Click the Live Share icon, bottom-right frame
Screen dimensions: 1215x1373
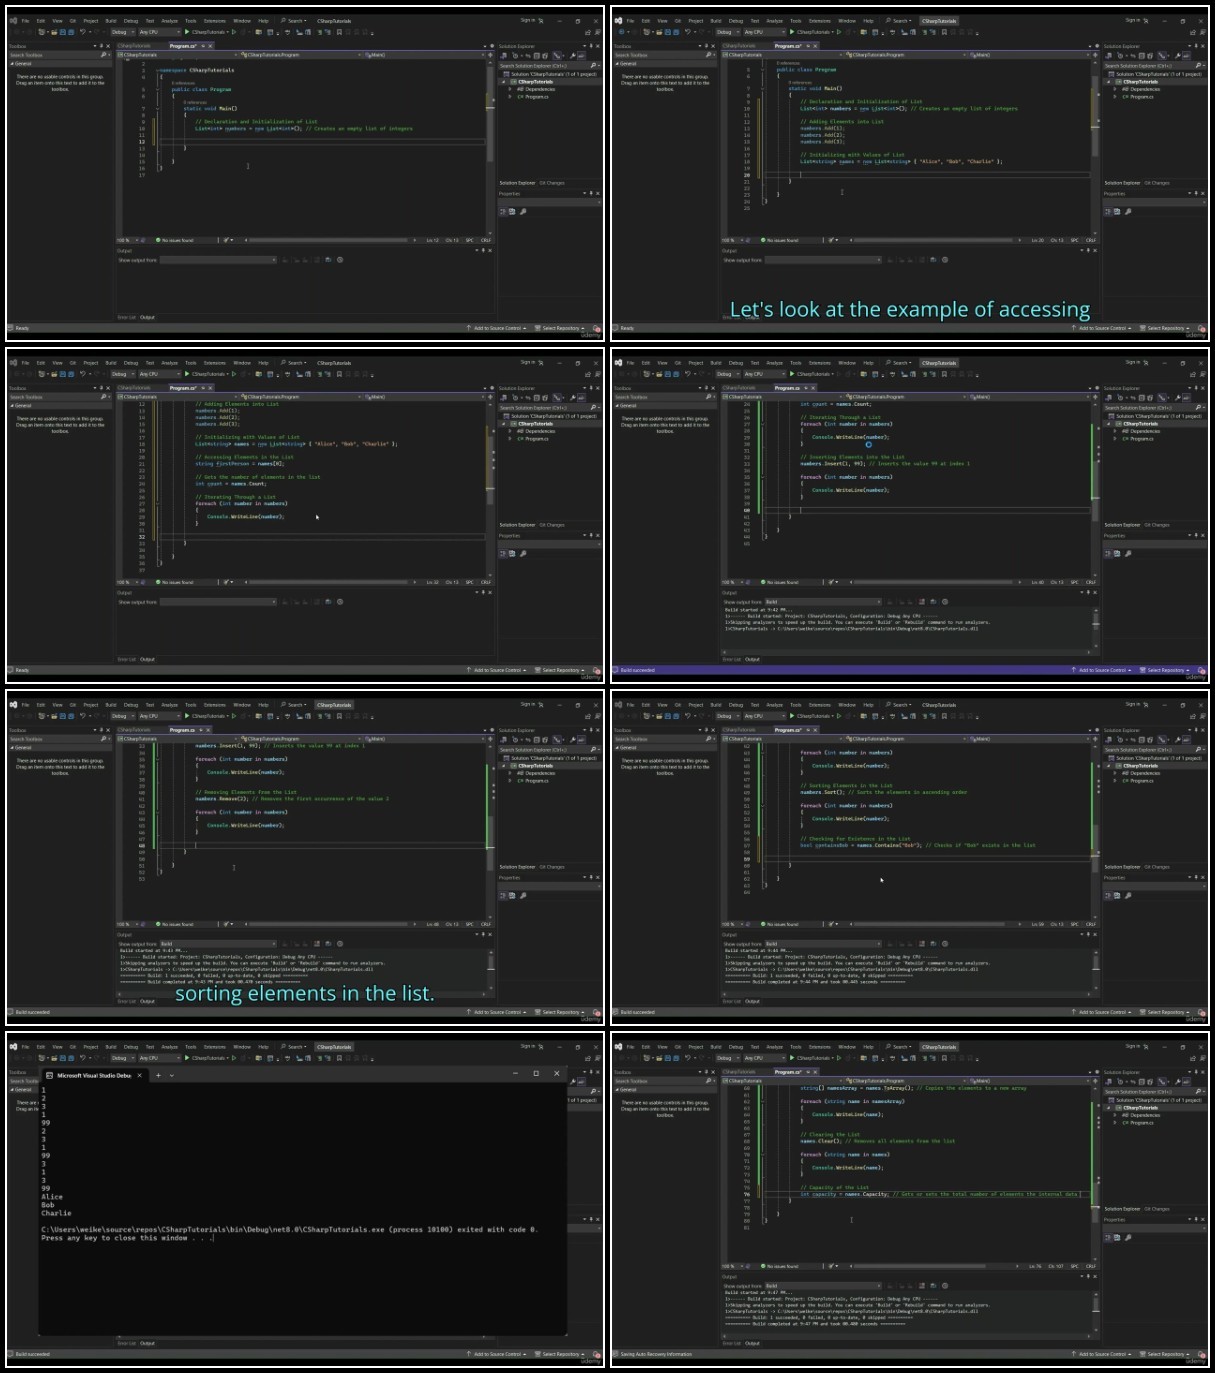pos(1193,1059)
